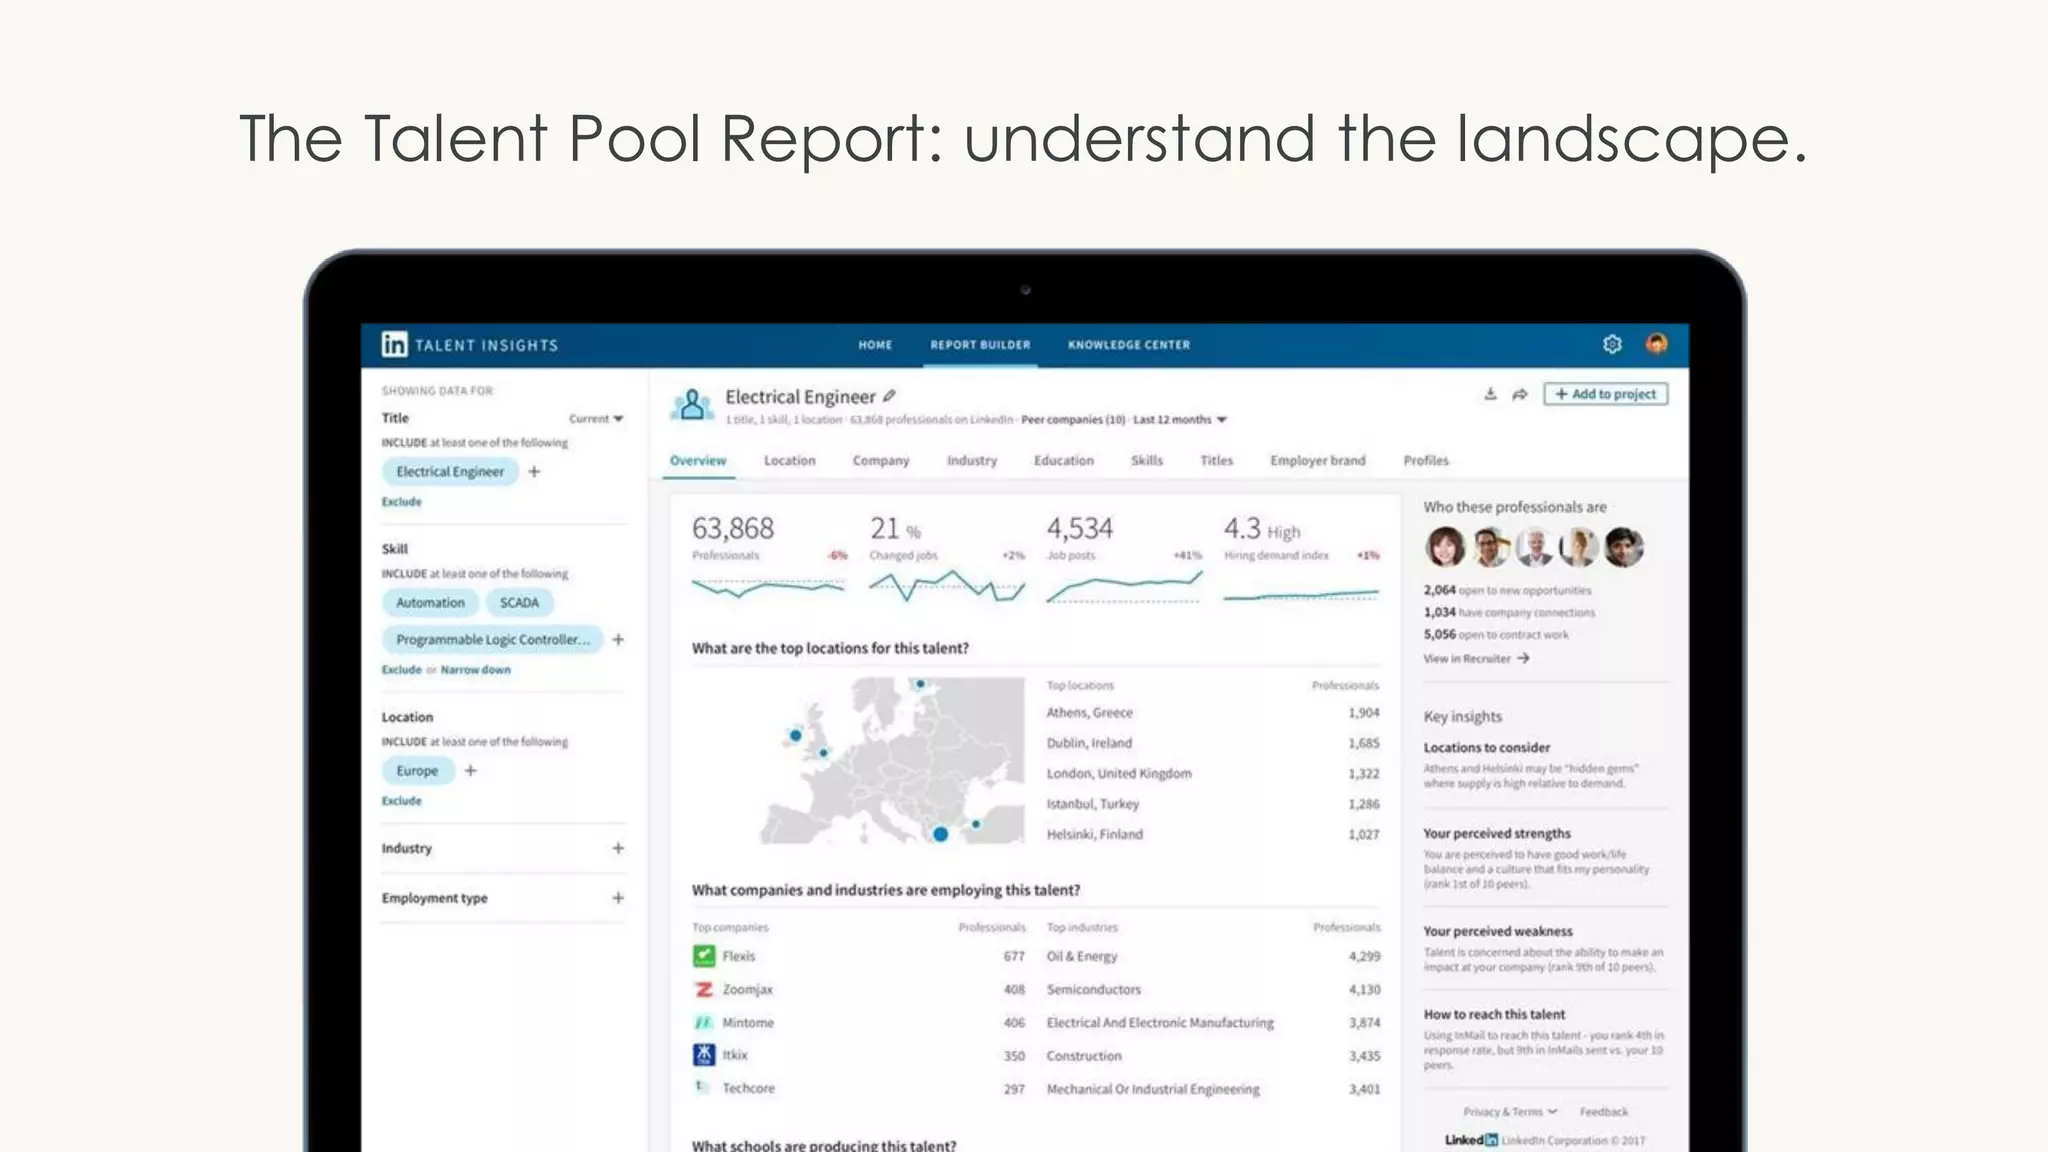The height and width of the screenshot is (1152, 2048).
Task: Edit report name with pencil icon
Action: click(x=889, y=396)
